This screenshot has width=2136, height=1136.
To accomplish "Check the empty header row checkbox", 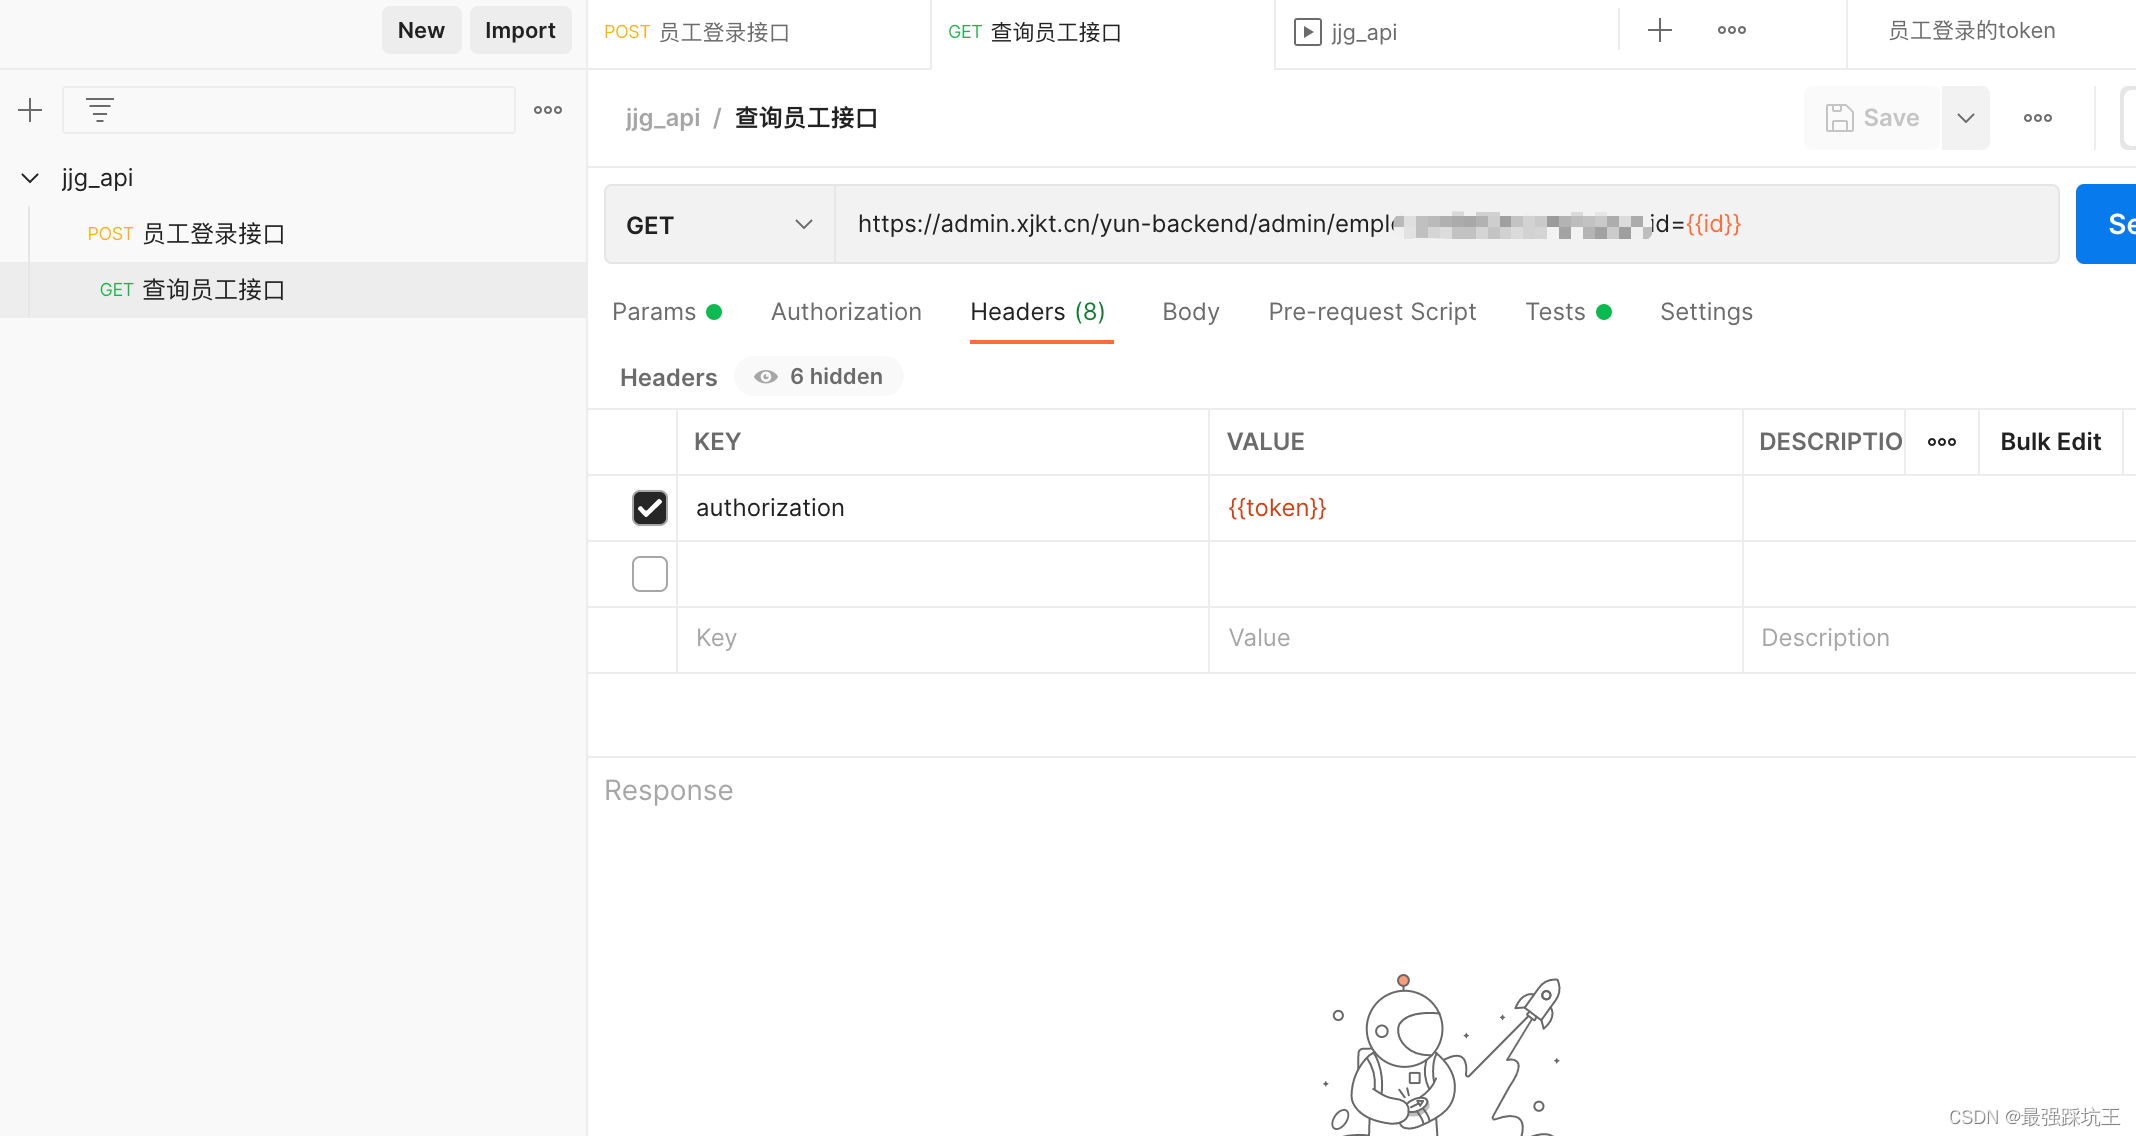I will point(649,574).
